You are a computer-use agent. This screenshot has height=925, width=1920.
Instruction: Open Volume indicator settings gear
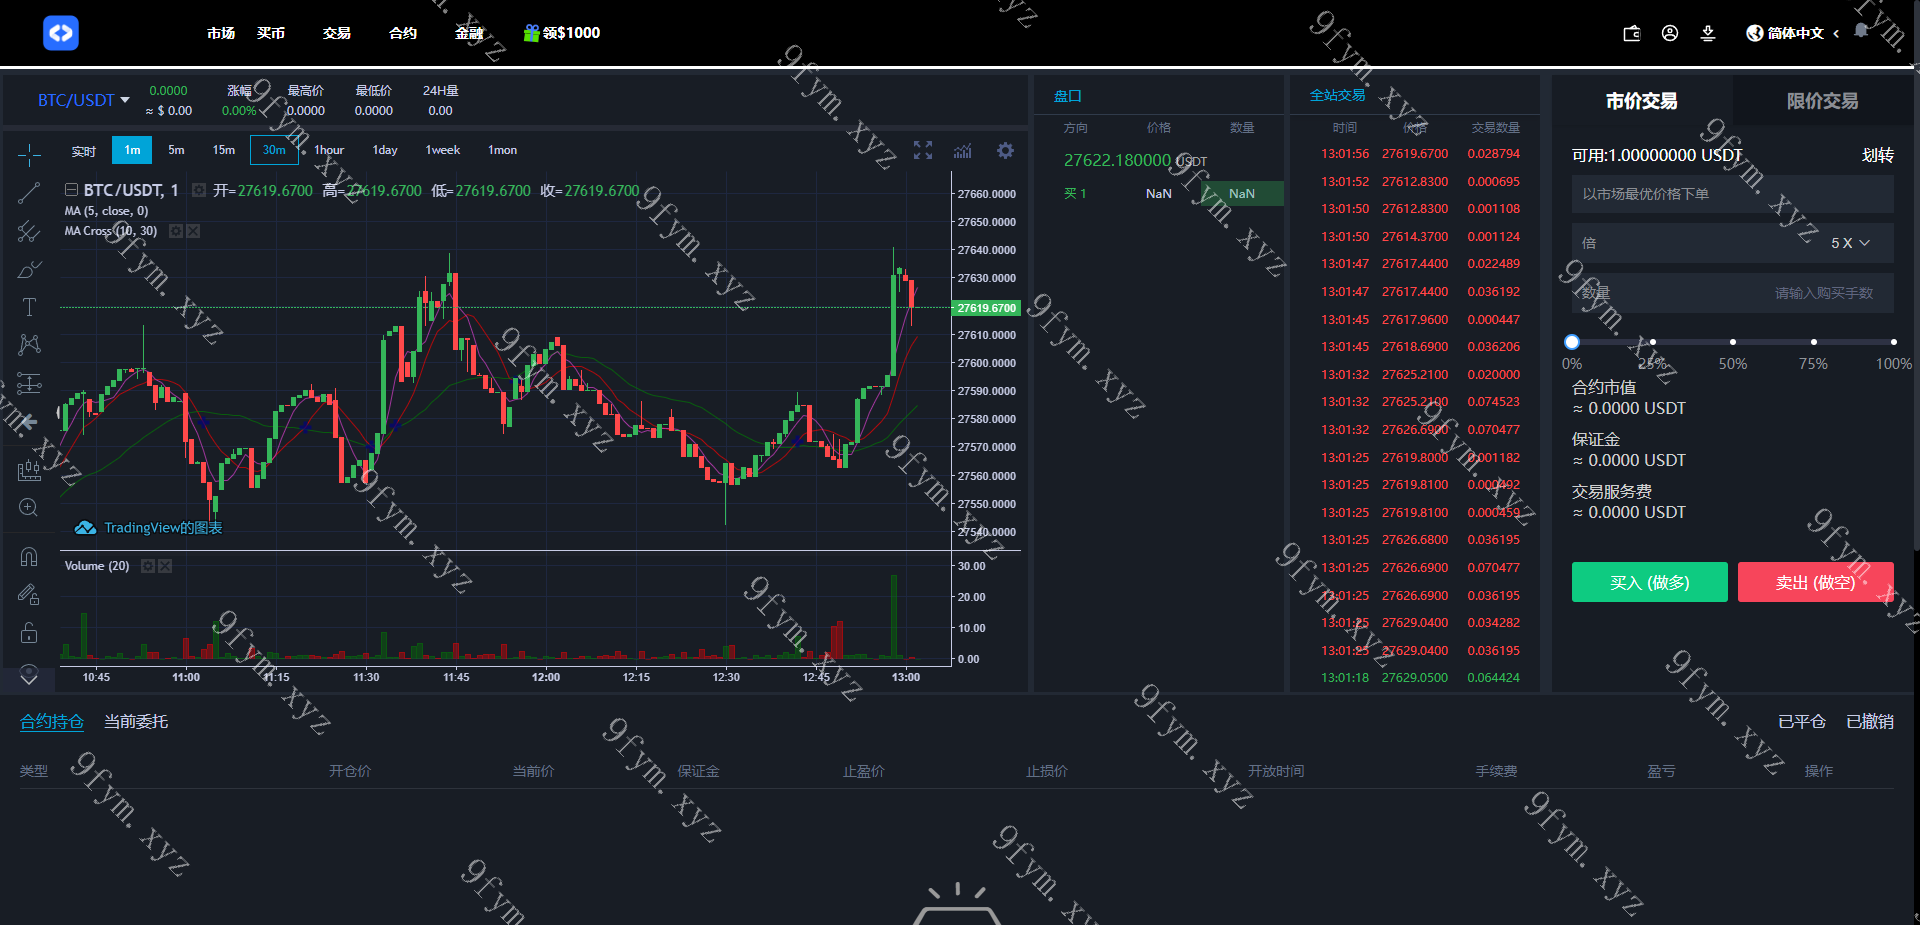(x=148, y=566)
